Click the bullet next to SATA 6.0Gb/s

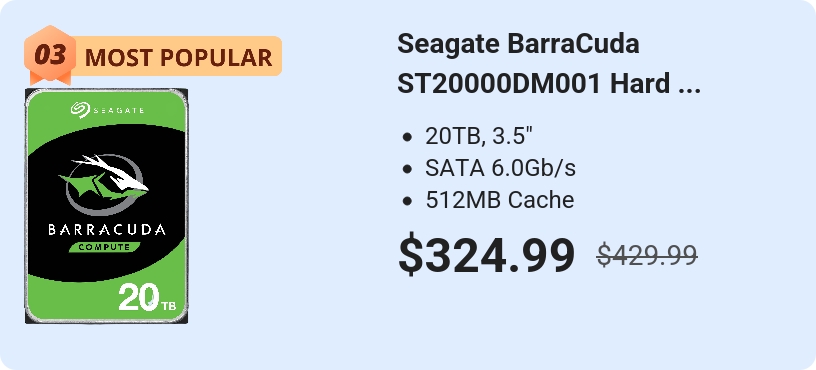[x=407, y=169]
